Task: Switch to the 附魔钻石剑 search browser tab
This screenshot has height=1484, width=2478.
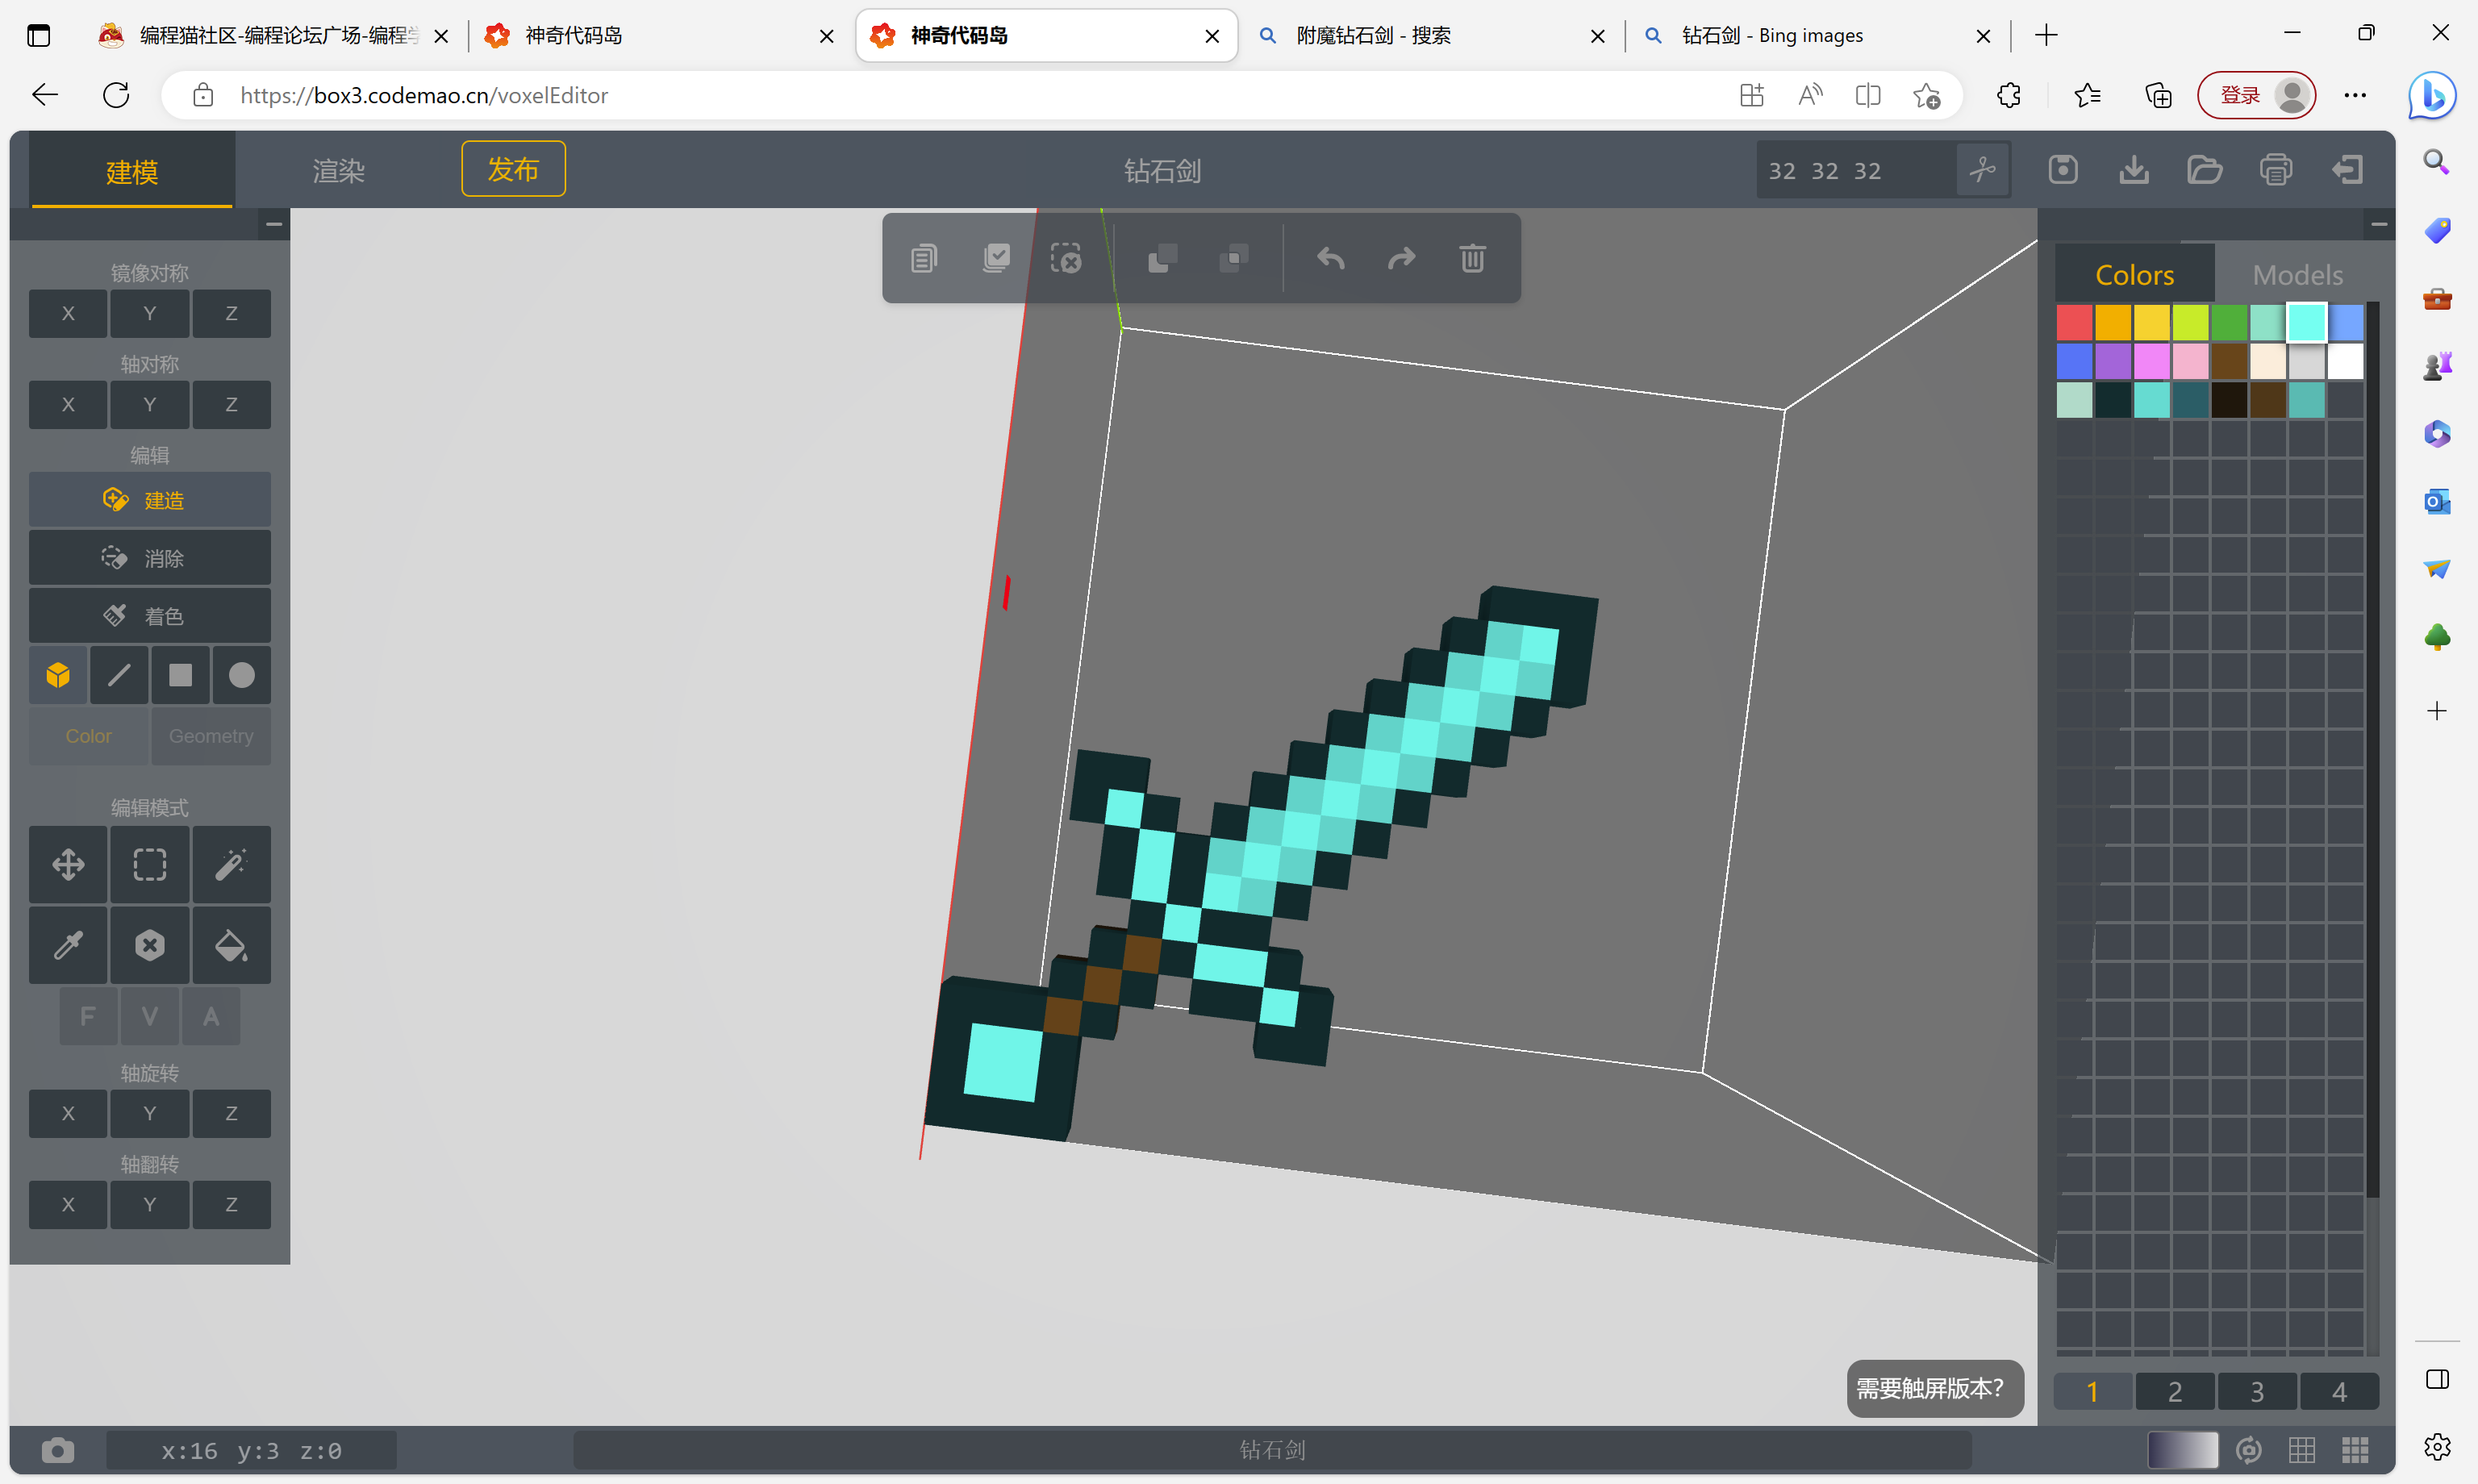Action: [1432, 36]
